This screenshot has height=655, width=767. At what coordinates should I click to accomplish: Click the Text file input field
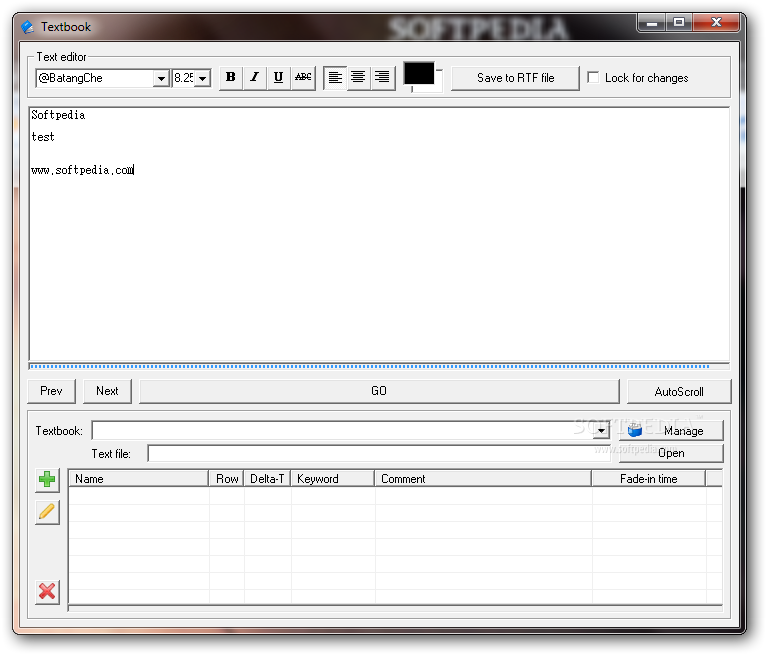379,453
